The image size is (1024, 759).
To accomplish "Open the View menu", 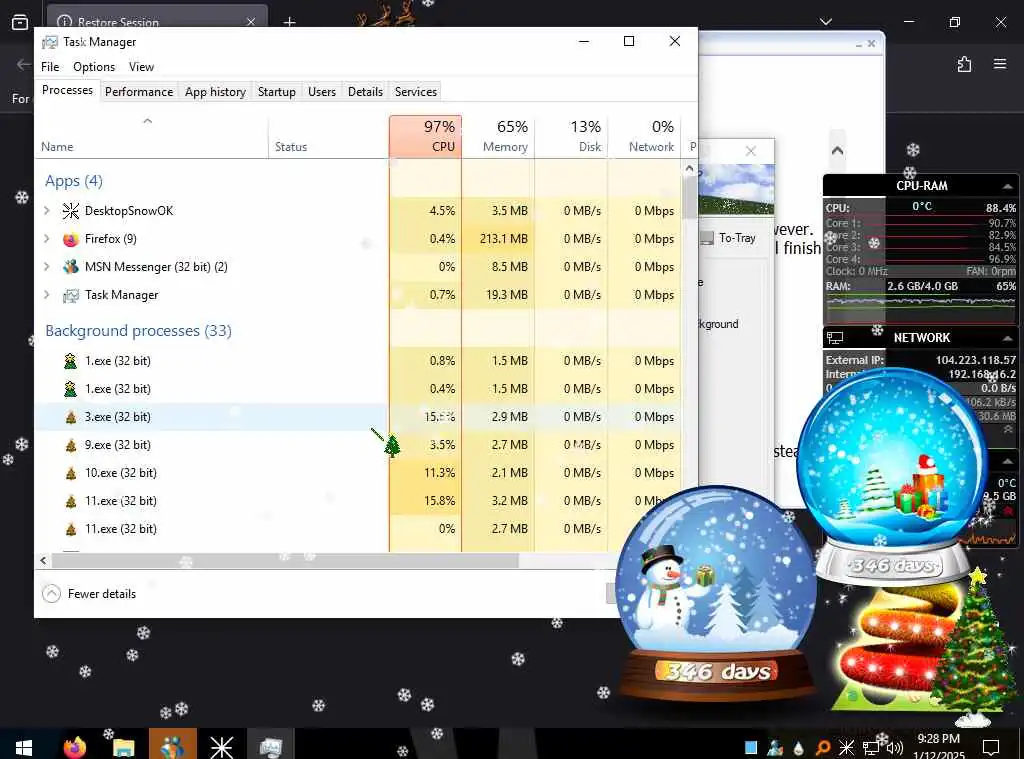I will pos(141,67).
